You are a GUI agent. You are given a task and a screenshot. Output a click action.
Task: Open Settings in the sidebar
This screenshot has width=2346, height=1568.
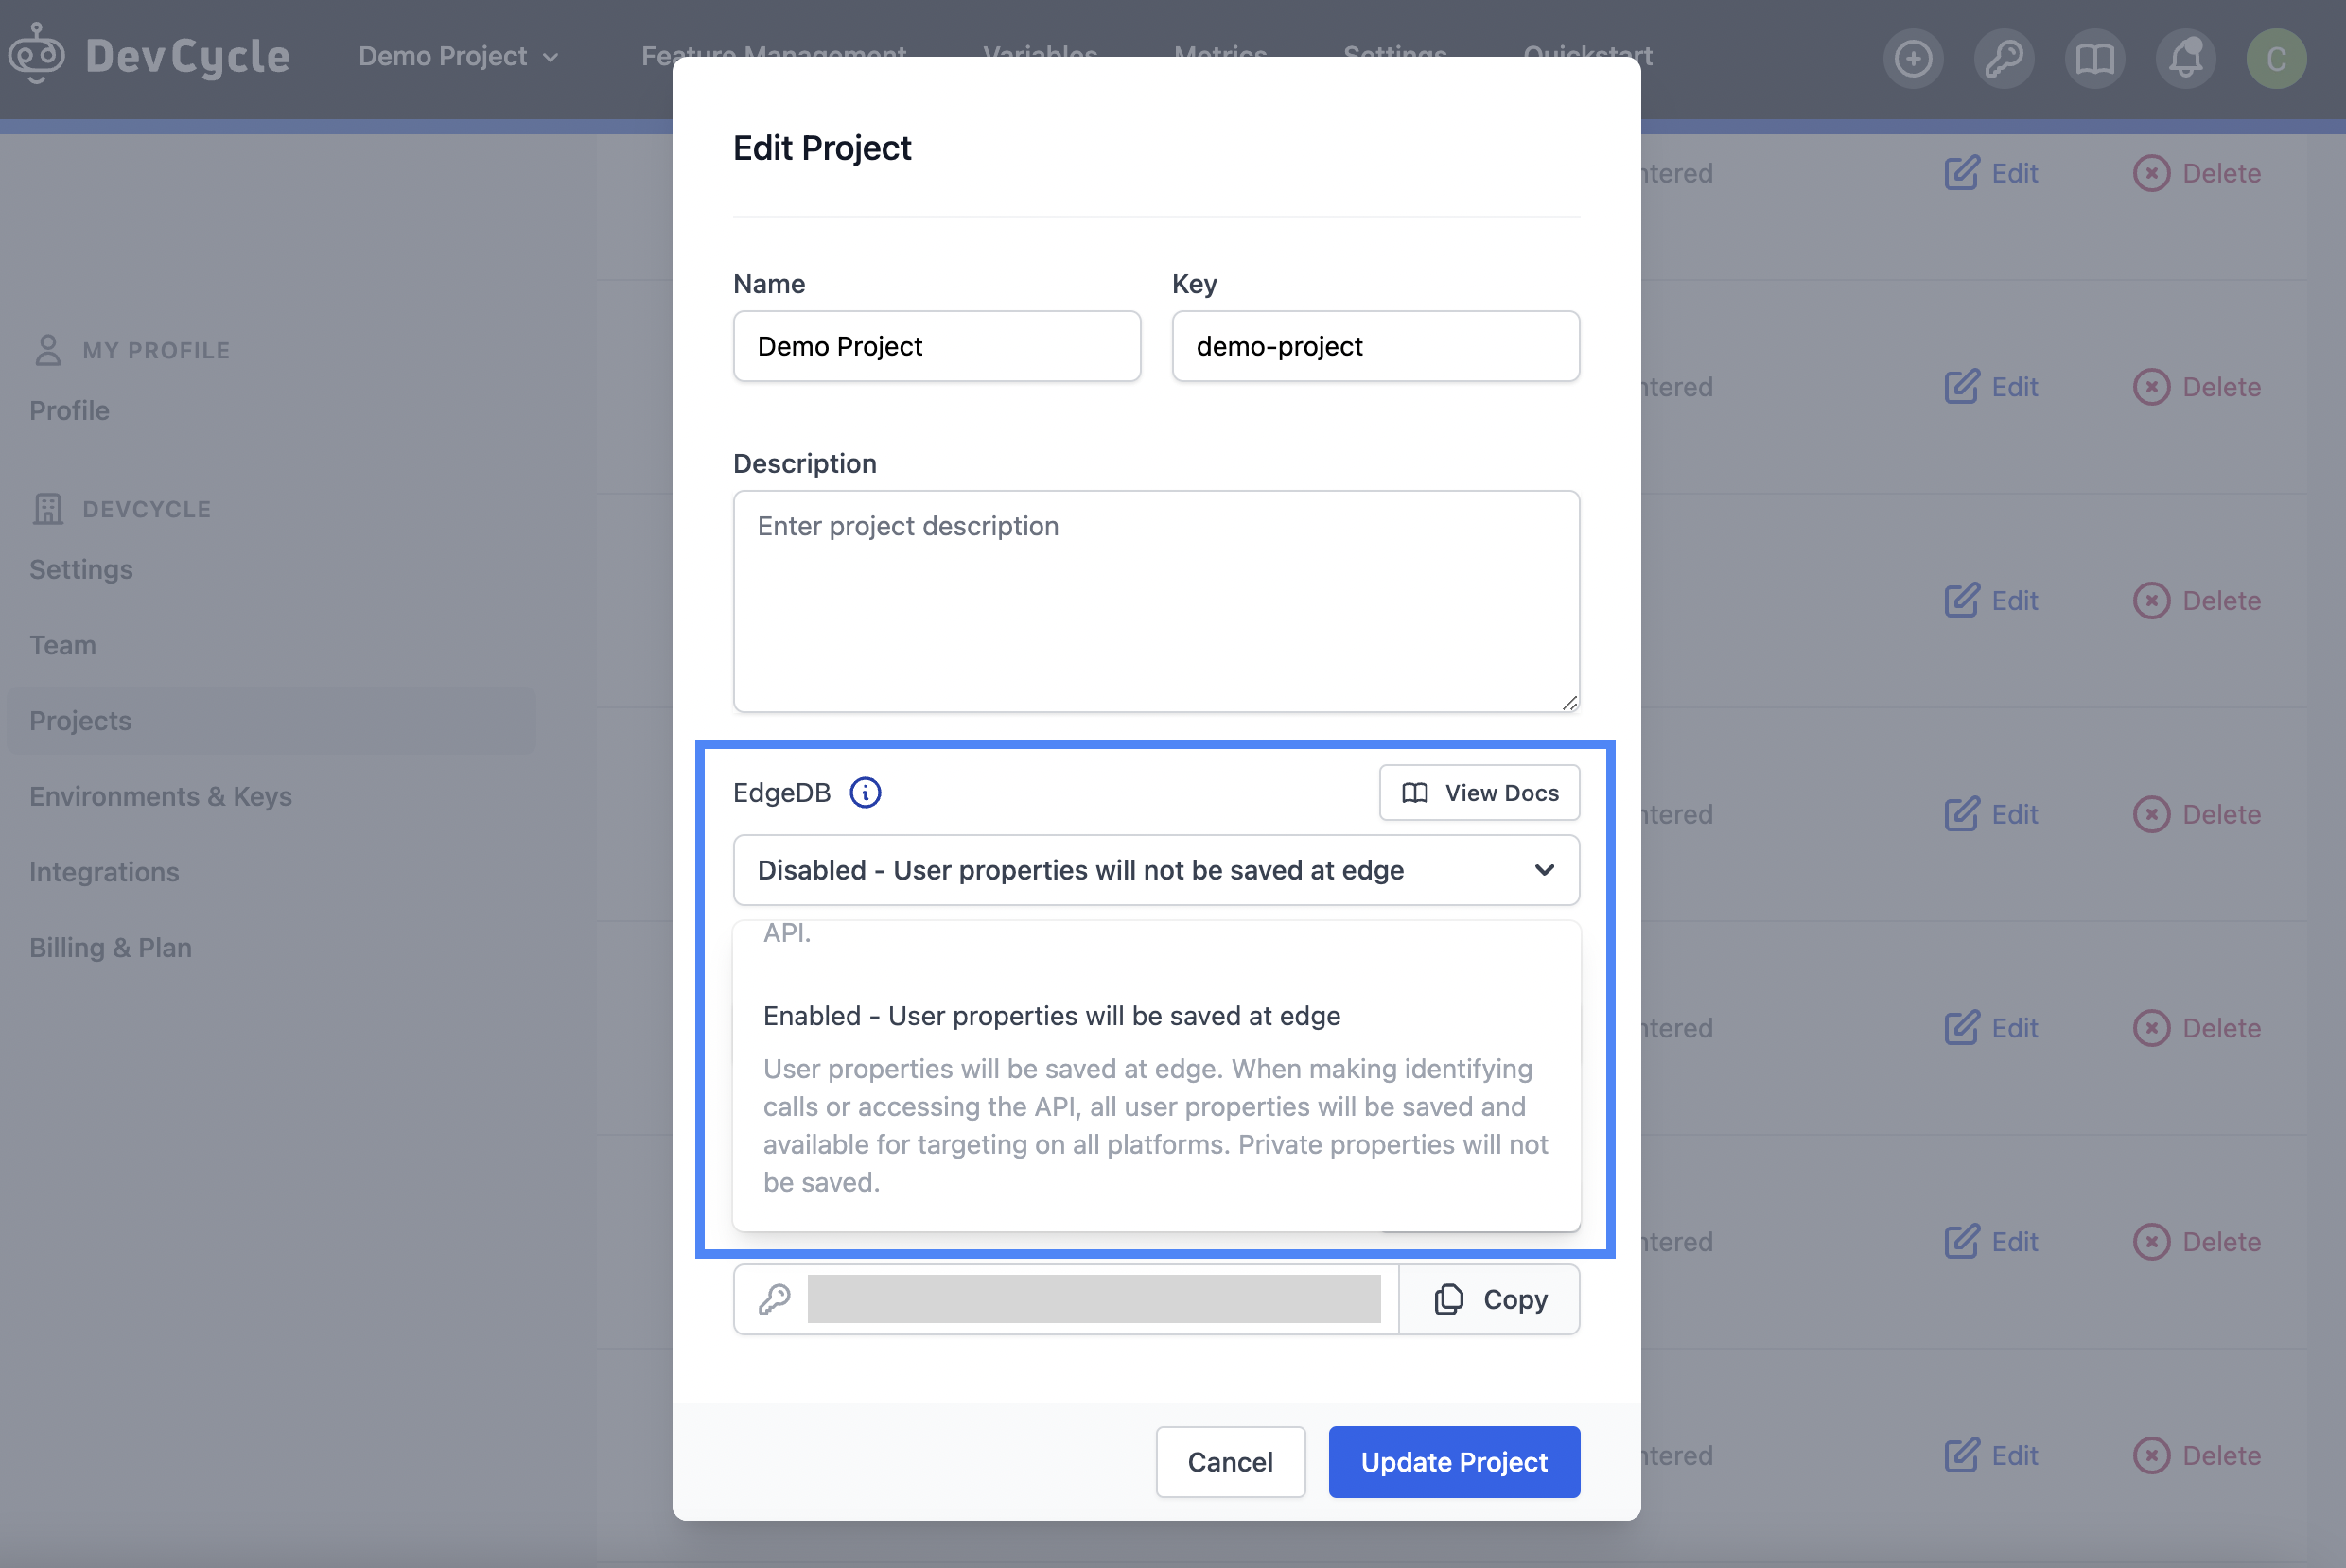tap(81, 569)
